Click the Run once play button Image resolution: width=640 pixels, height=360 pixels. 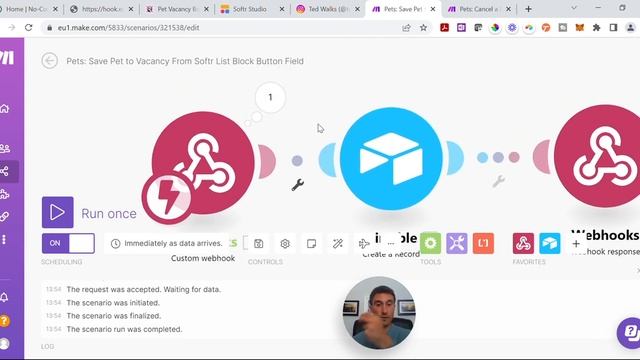point(58,212)
